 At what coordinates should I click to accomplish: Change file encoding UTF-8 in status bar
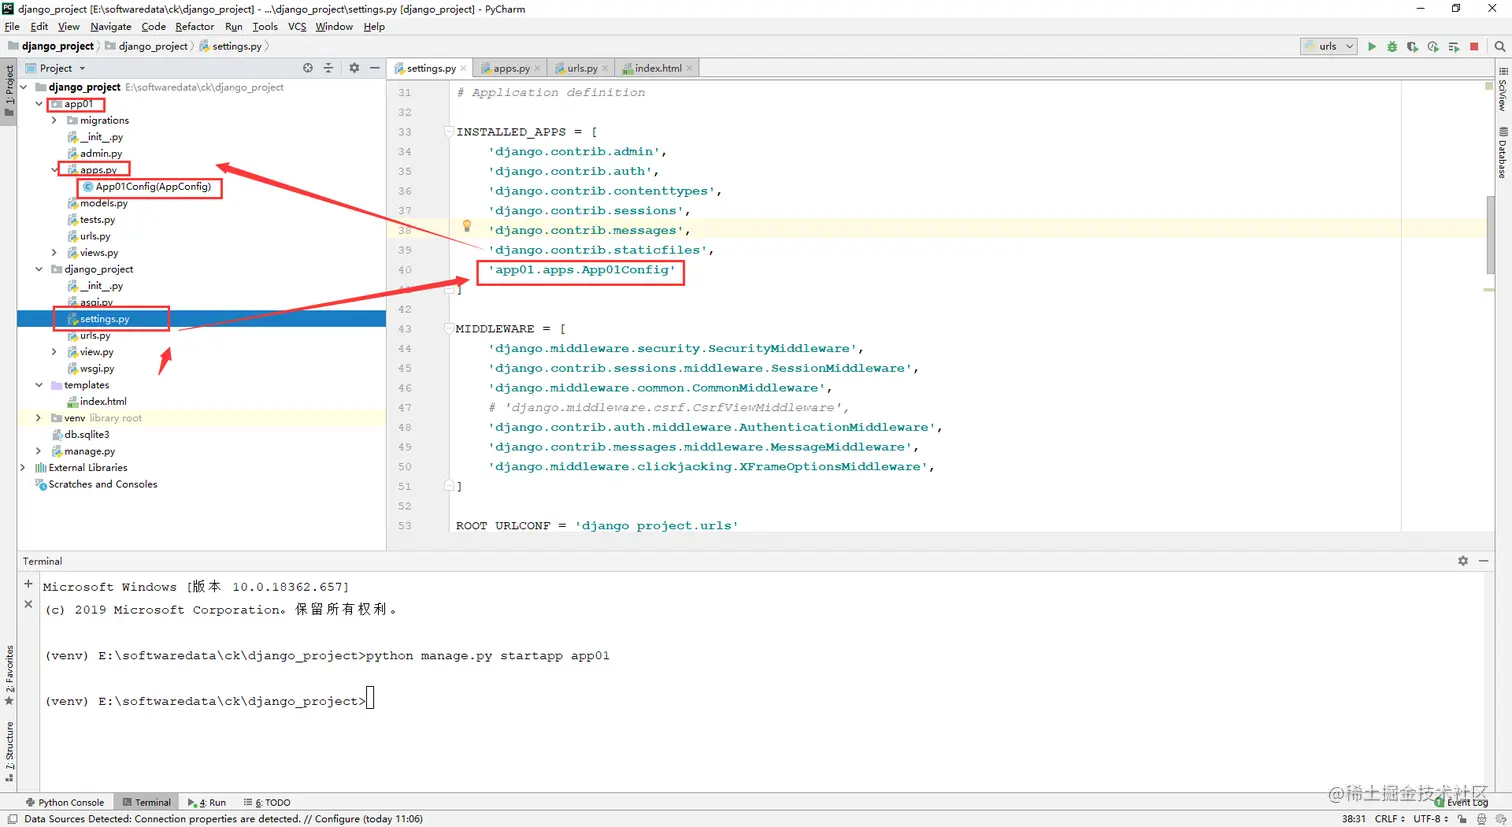click(1430, 819)
